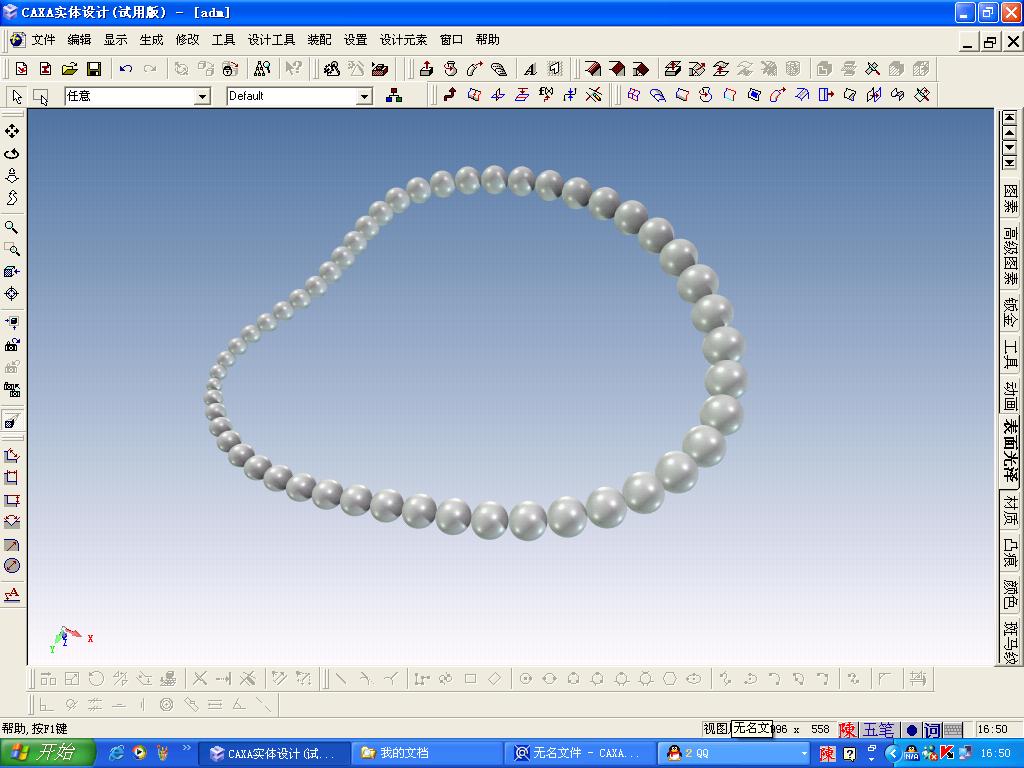This screenshot has width=1024, height=768.
Task: Open the design tree search icon
Action: point(262,69)
